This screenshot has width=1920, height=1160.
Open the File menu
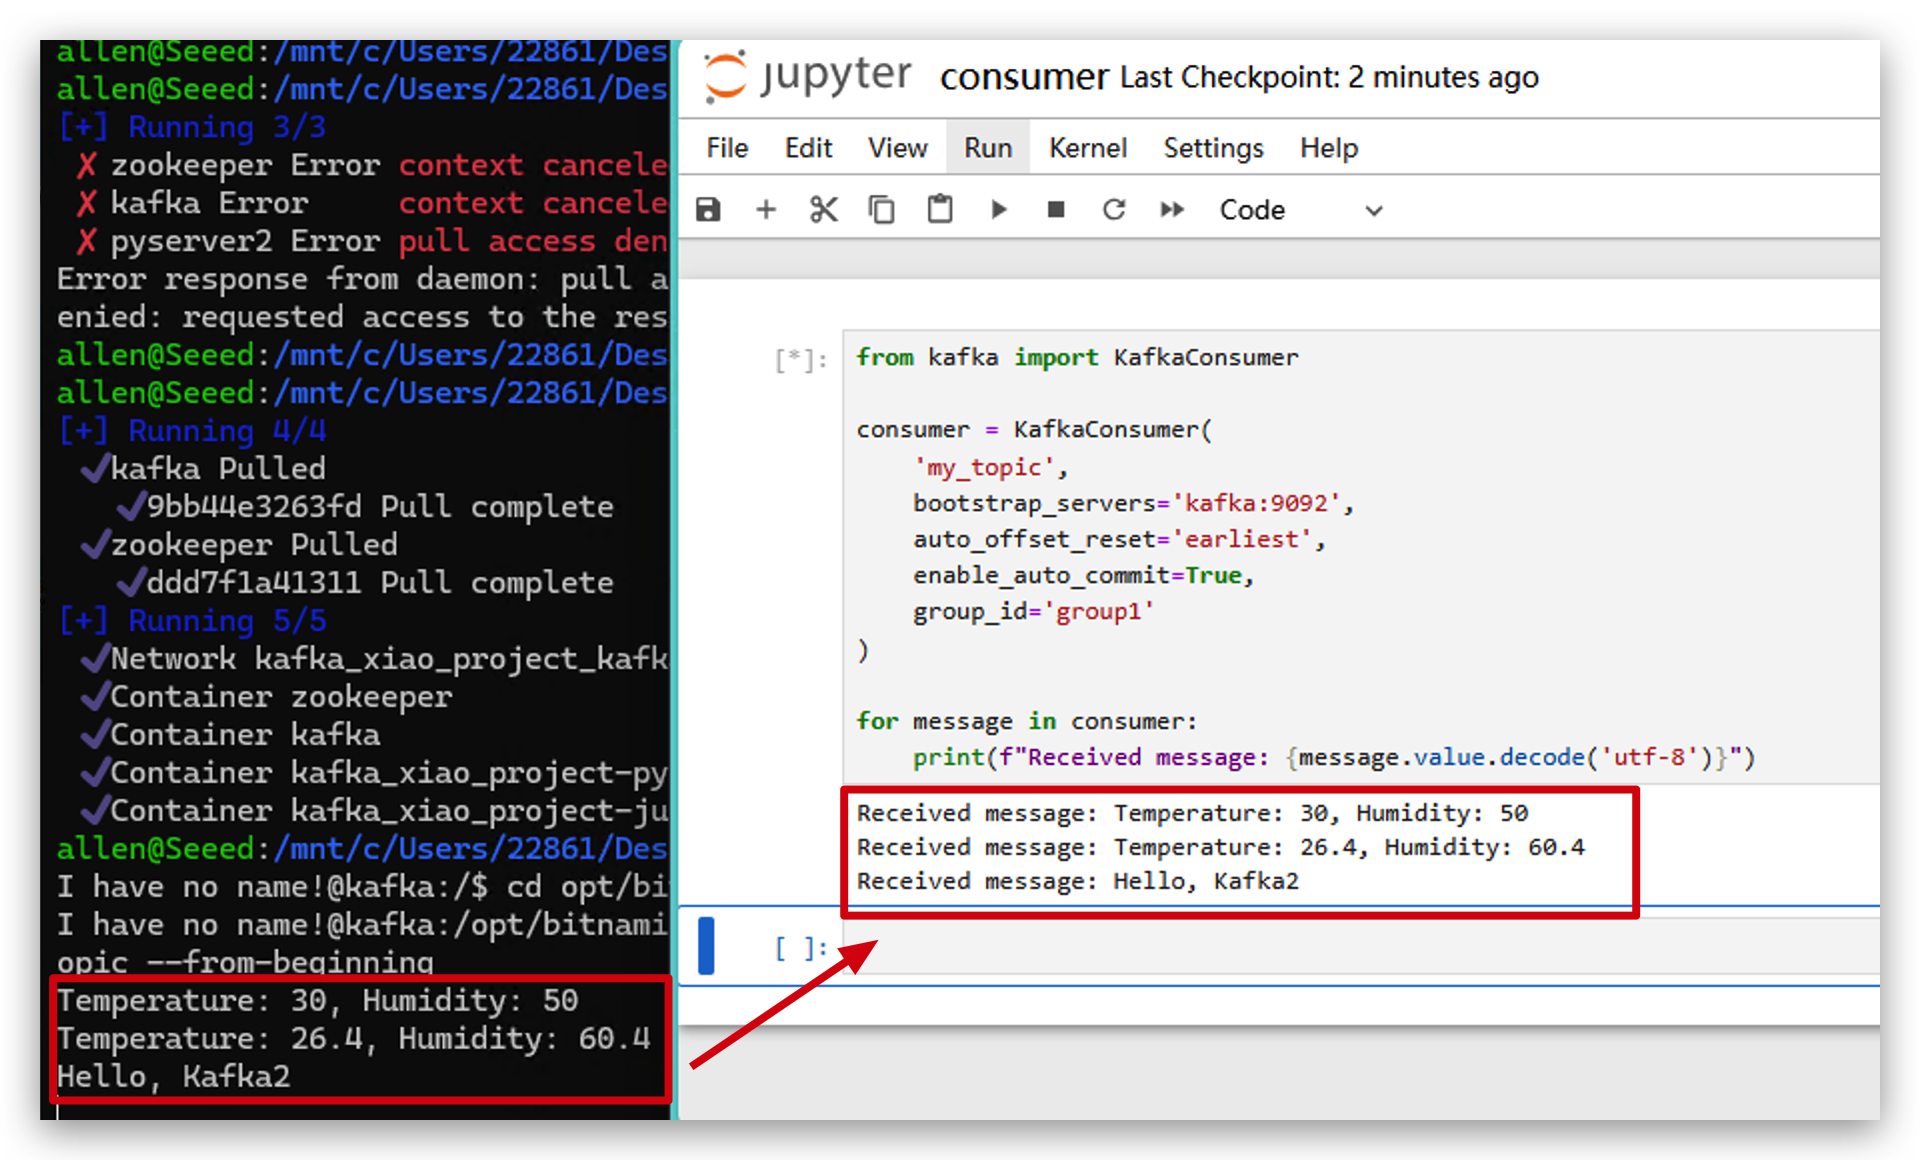tap(727, 148)
